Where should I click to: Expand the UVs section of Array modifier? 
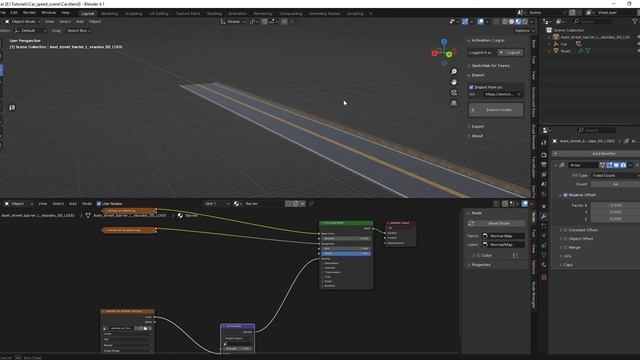coord(567,256)
